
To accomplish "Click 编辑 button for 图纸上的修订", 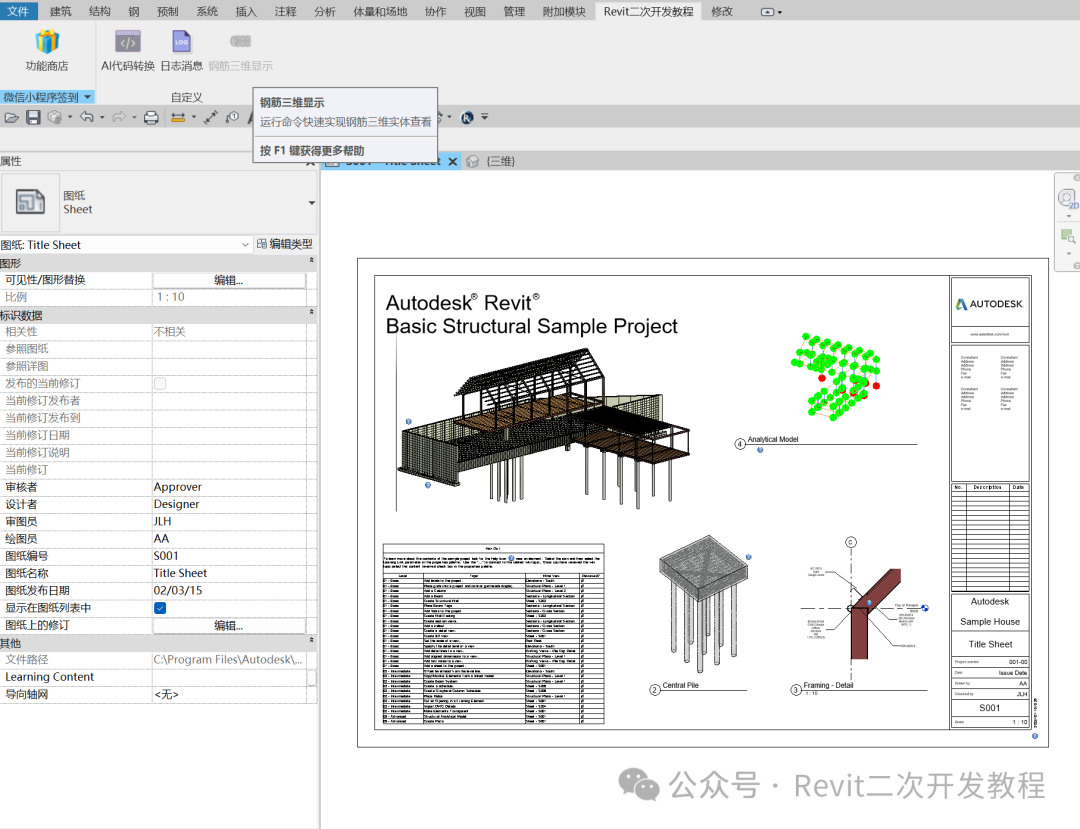I will (229, 626).
